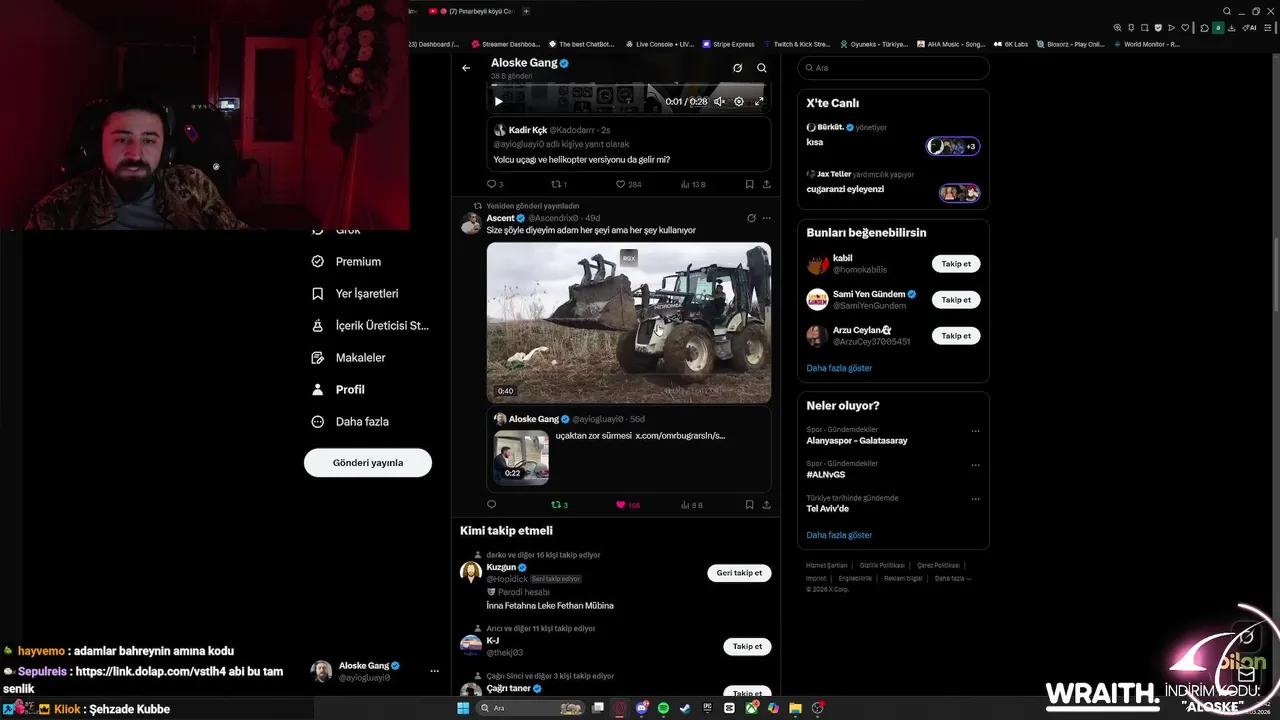
Task: Expand Daha fazla footer links
Action: (952, 578)
